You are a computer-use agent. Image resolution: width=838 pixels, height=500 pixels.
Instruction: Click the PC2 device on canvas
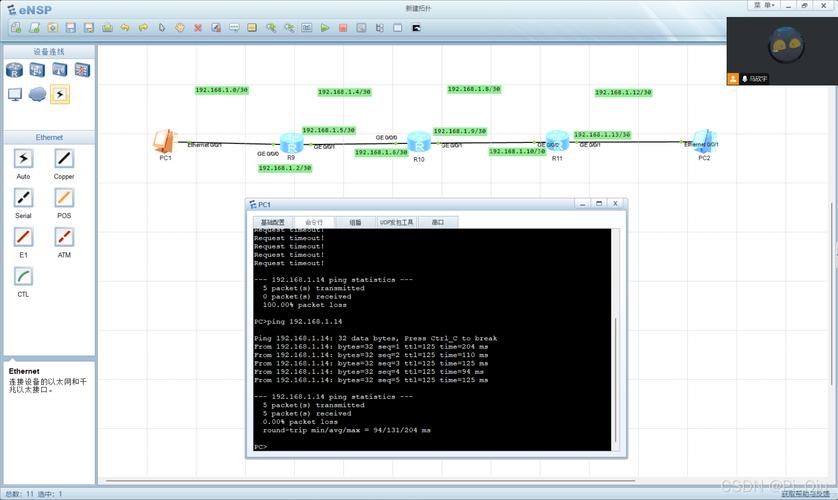click(x=705, y=142)
